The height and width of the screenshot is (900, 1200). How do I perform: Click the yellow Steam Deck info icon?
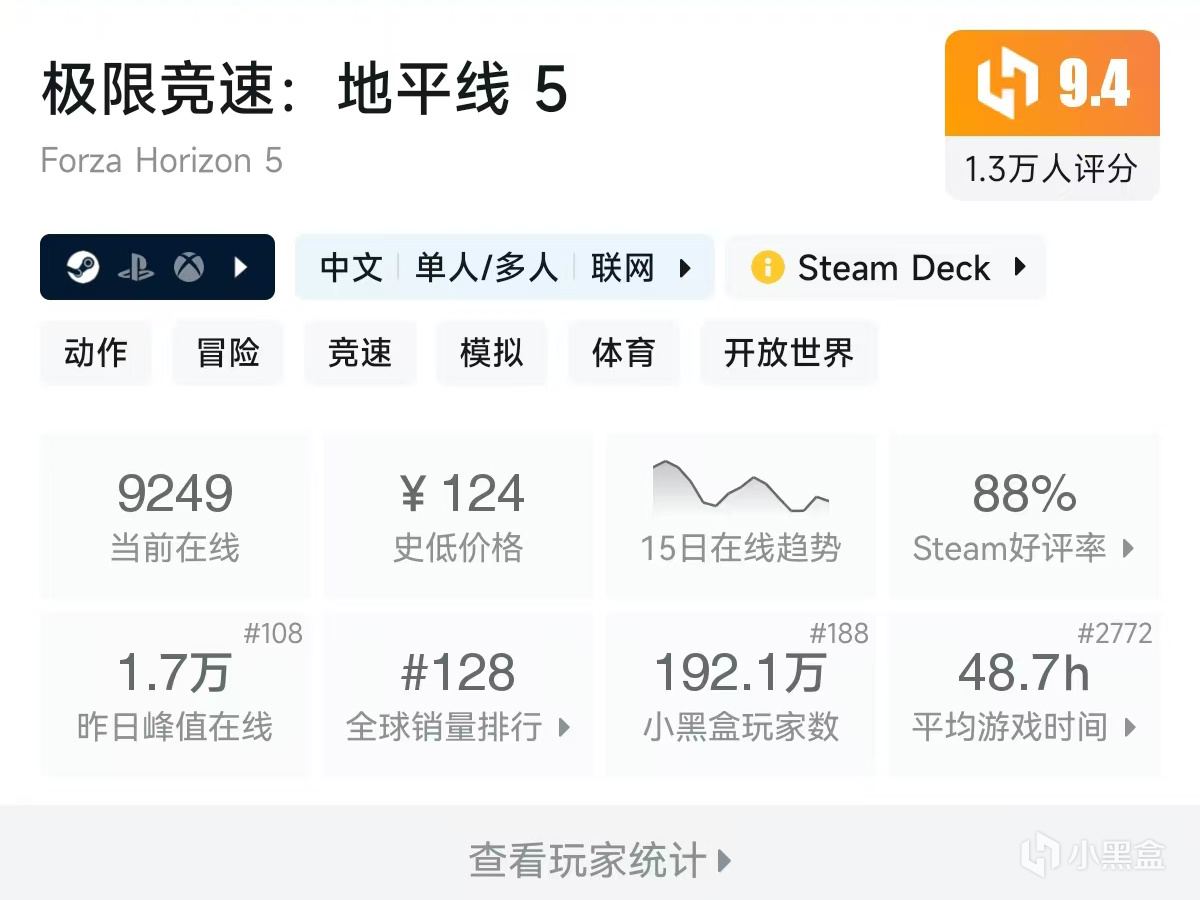pos(767,267)
